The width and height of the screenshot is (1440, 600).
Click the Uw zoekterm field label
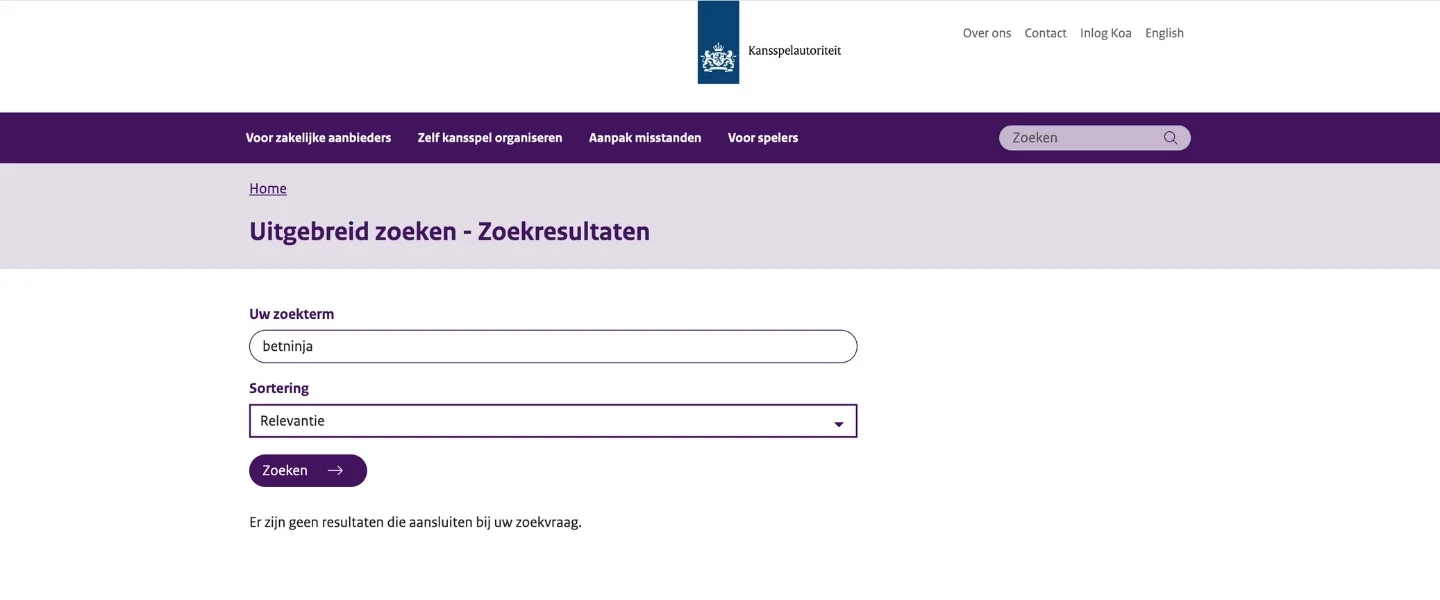coord(291,314)
